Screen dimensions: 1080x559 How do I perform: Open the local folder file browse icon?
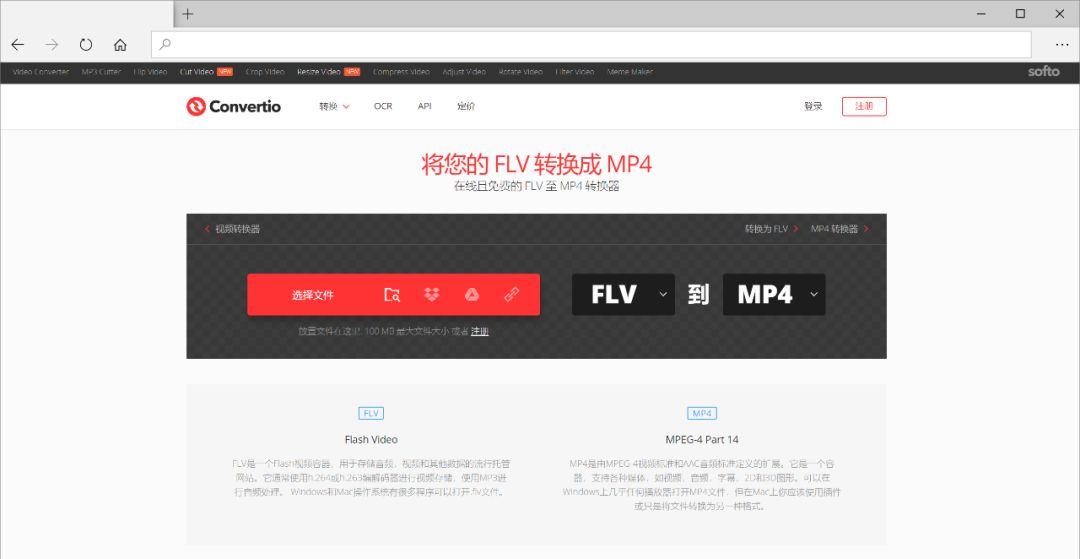392,295
